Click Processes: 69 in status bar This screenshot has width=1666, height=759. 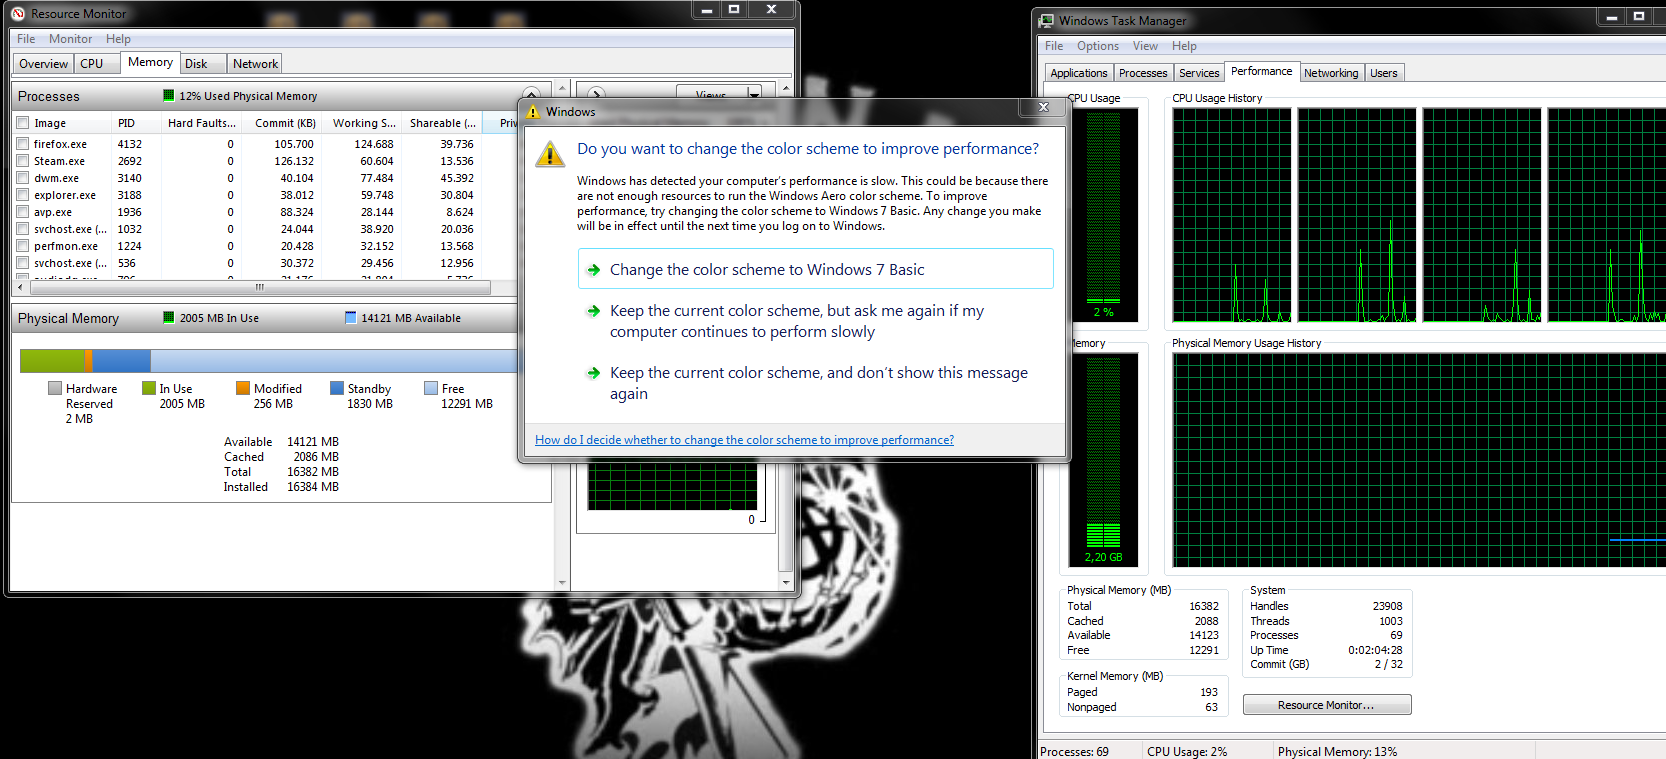(x=1074, y=752)
